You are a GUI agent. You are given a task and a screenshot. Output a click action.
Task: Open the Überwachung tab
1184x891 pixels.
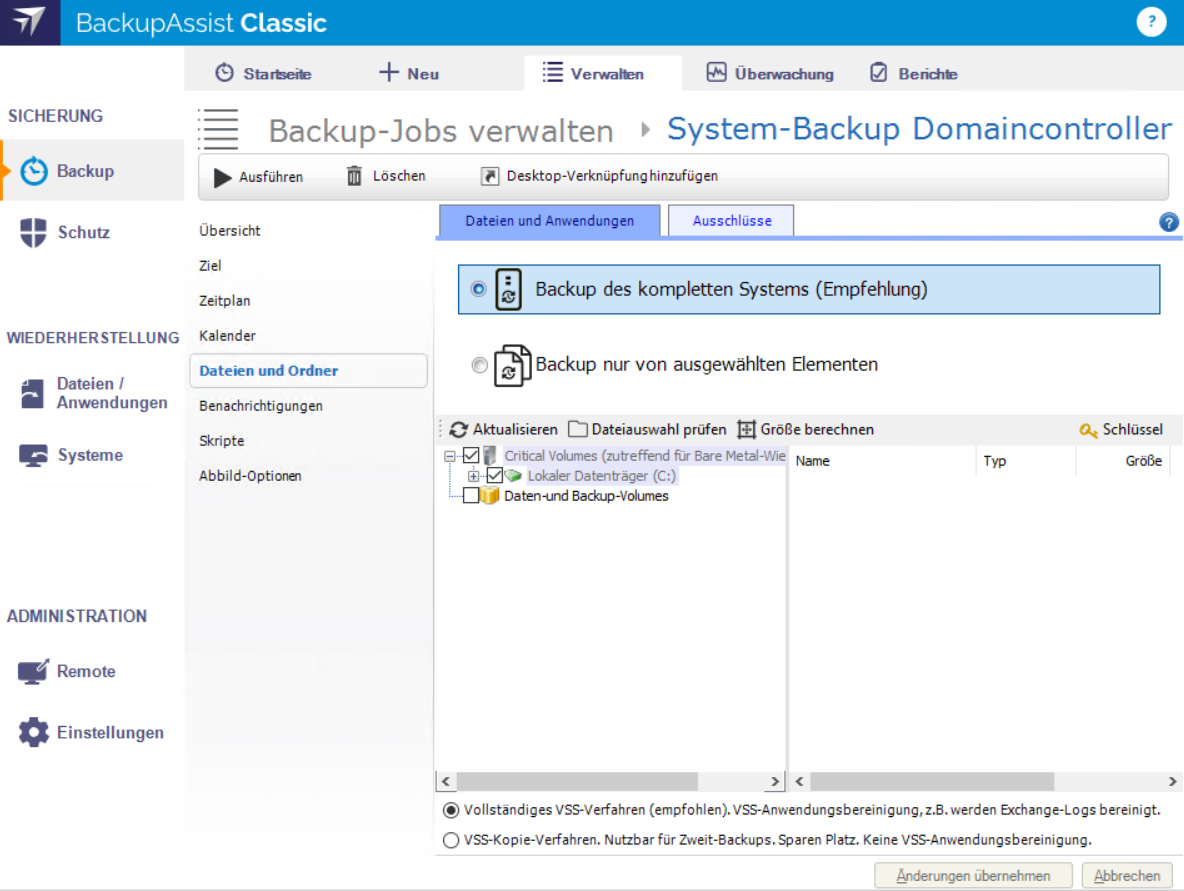[x=769, y=73]
